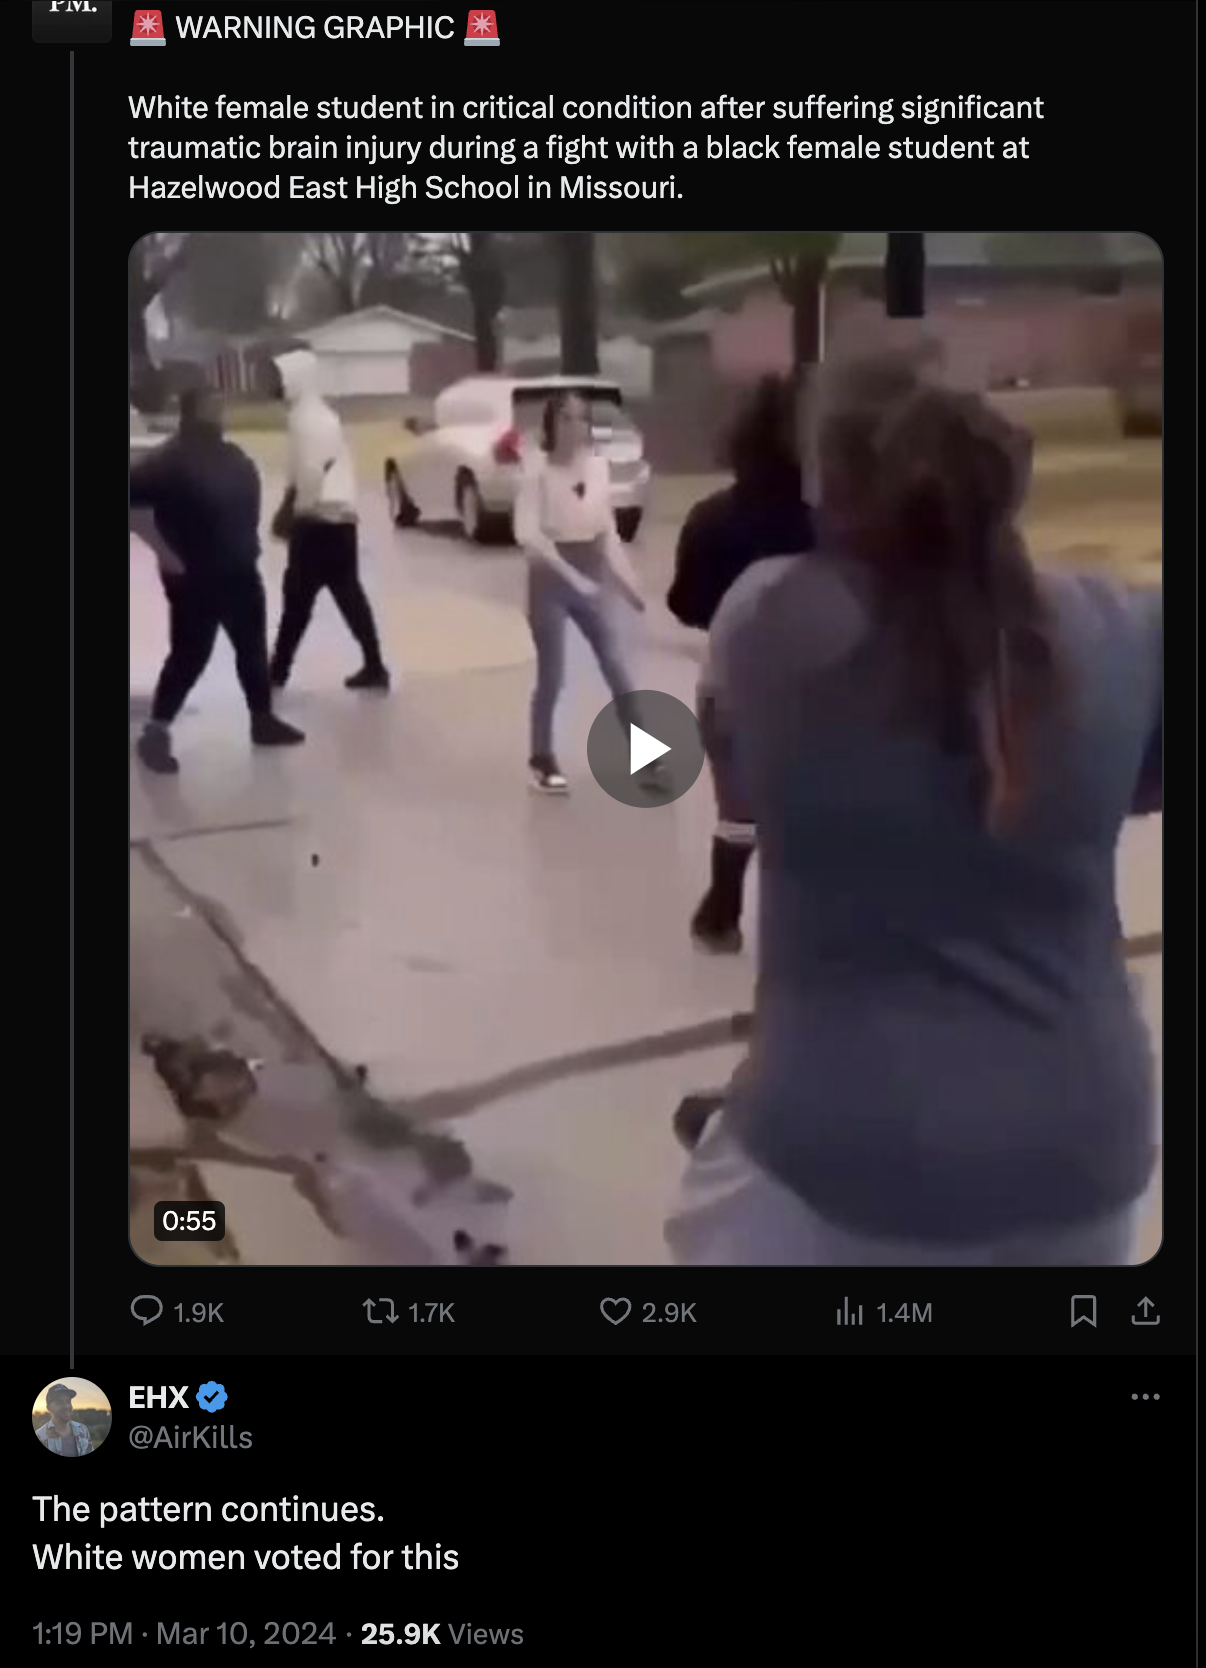View analytics via the bar chart icon
This screenshot has height=1668, width=1206.
click(x=849, y=1310)
